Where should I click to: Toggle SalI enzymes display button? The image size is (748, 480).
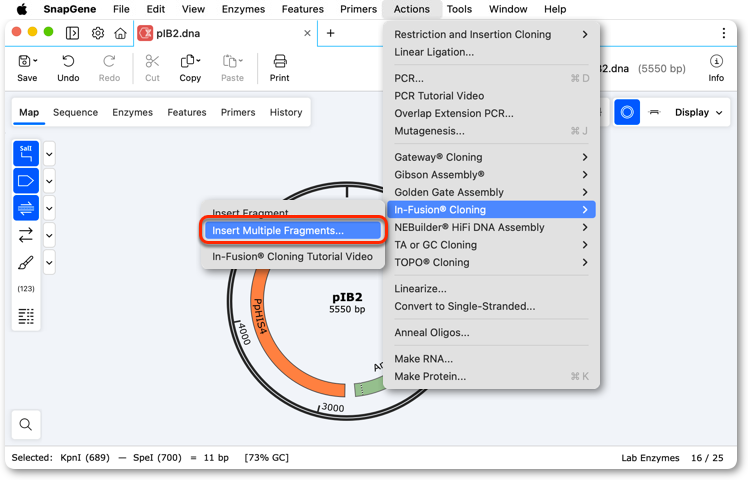click(26, 154)
